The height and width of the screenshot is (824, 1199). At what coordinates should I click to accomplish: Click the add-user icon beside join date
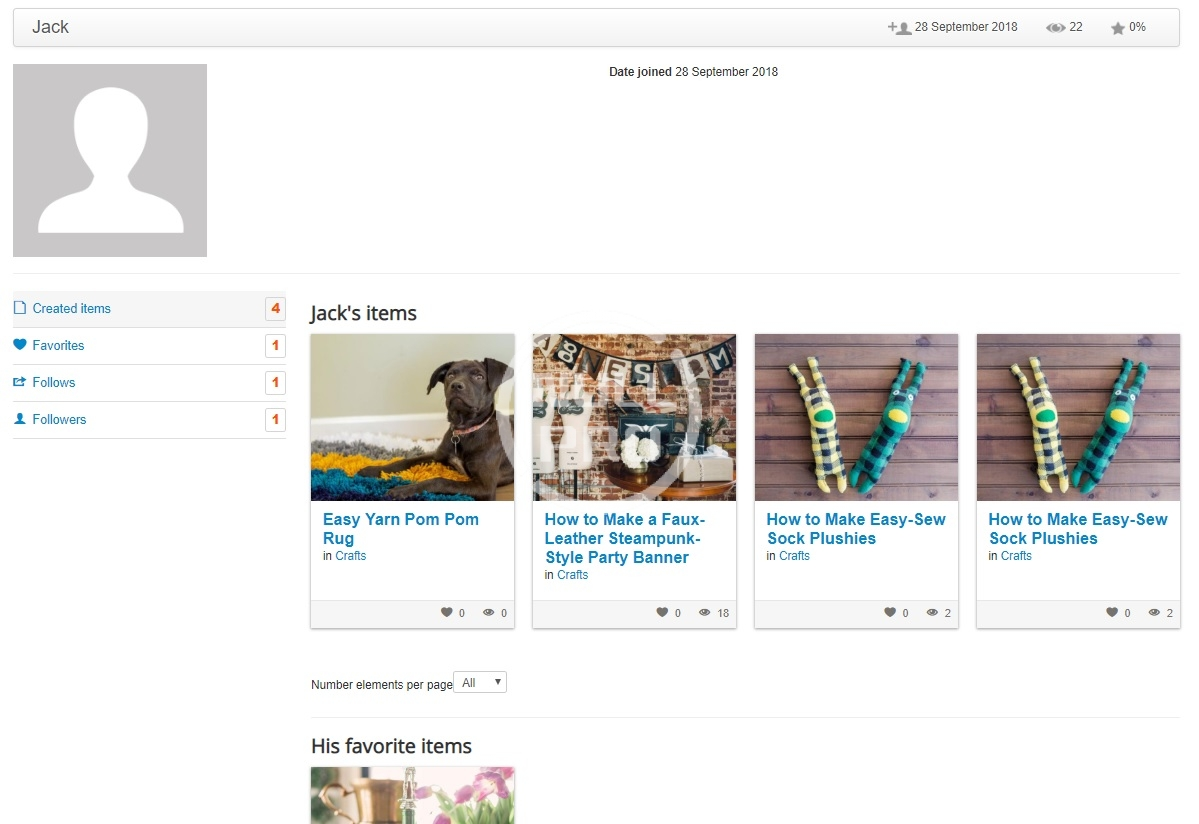coord(899,28)
